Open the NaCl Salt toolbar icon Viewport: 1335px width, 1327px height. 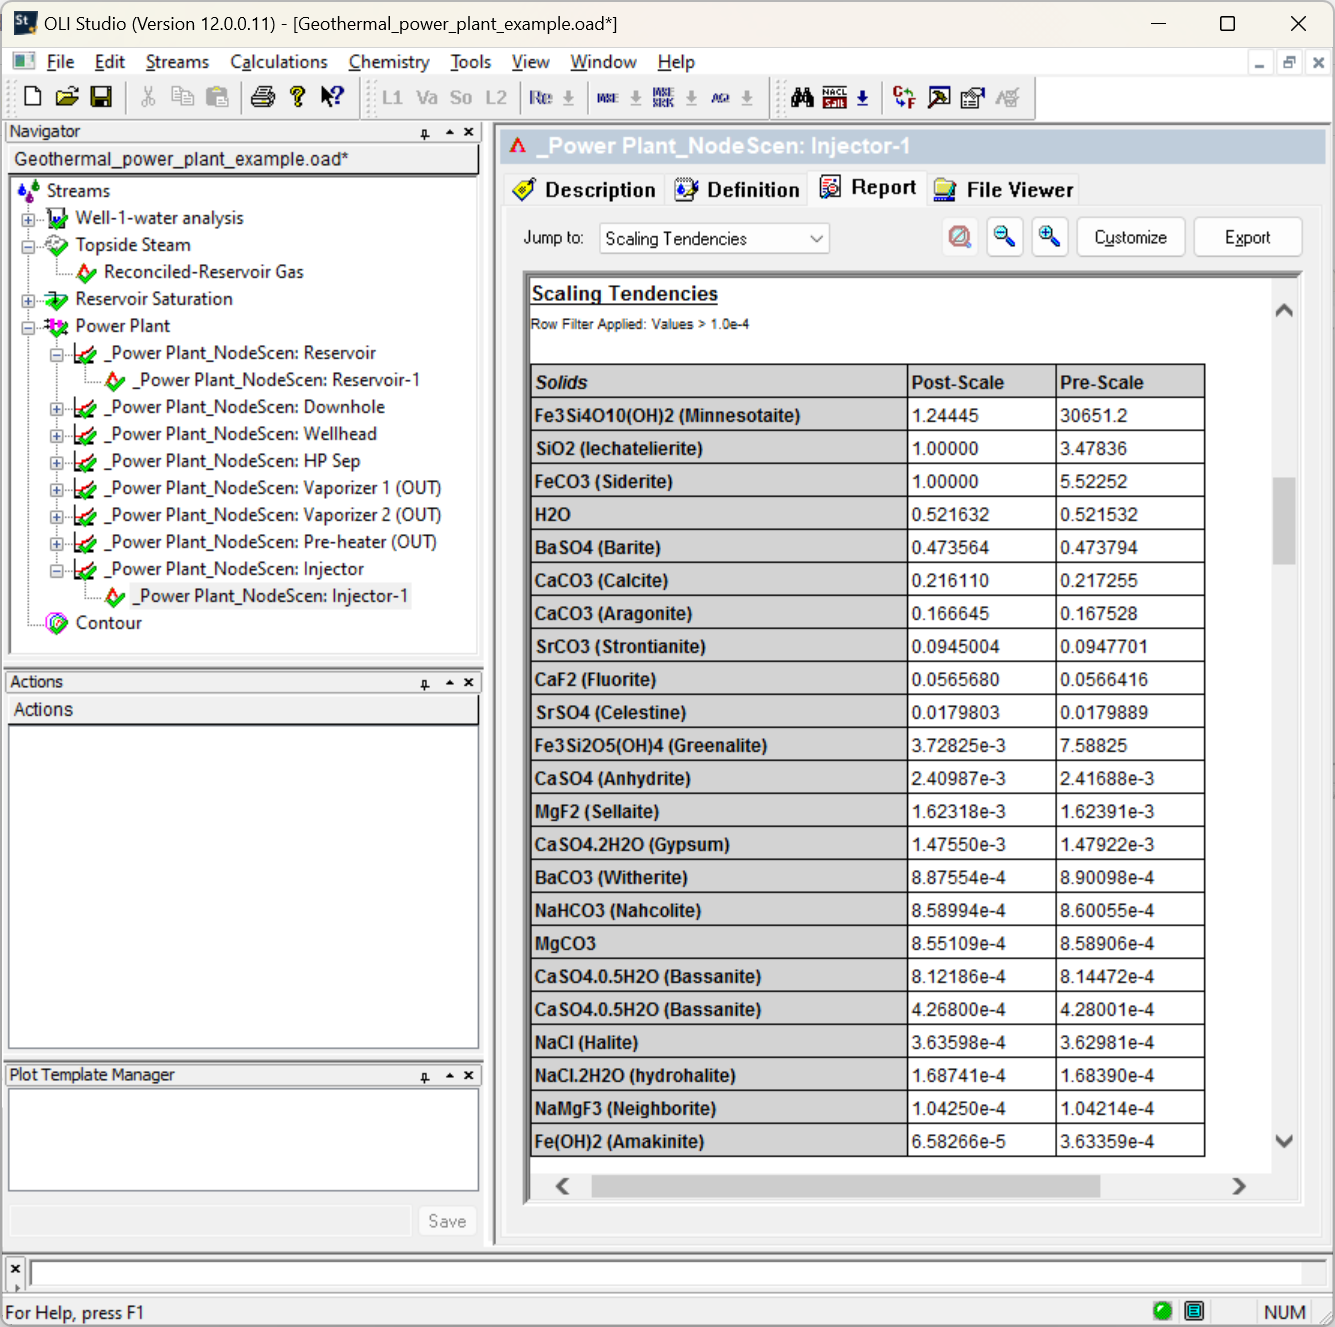point(834,97)
